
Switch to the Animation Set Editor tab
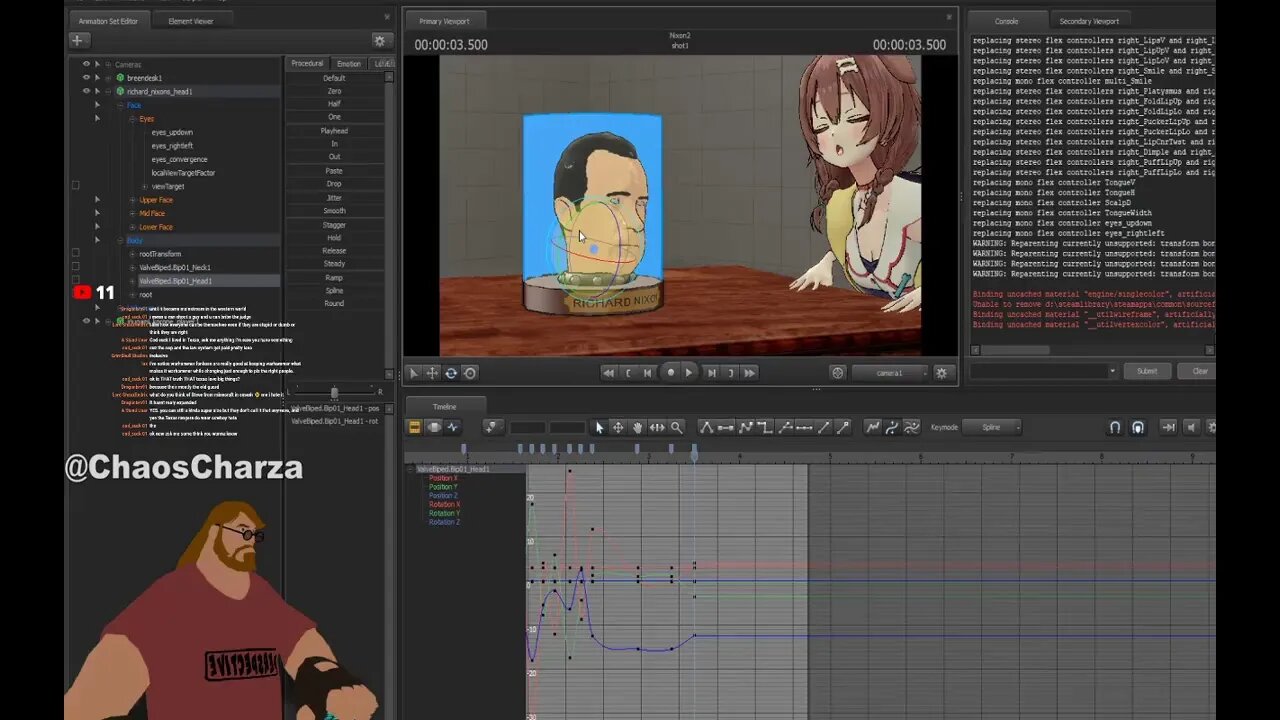click(108, 20)
